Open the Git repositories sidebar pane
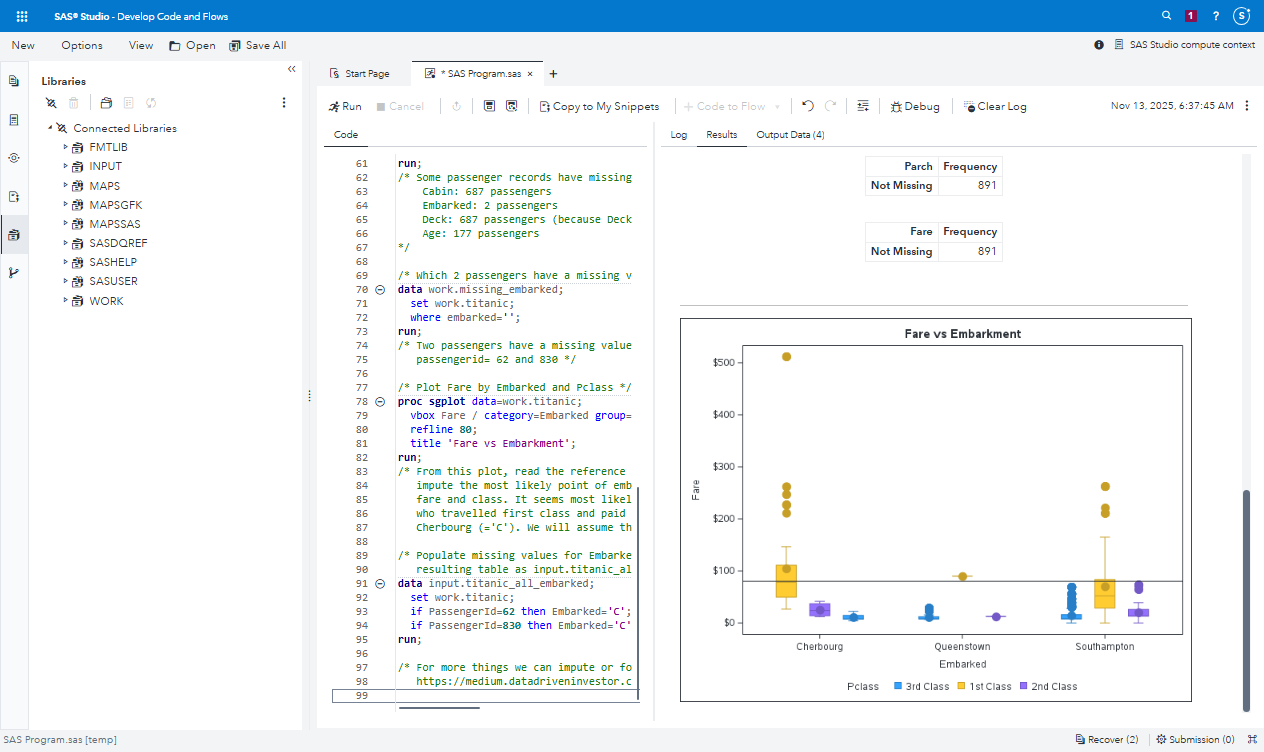 click(14, 273)
